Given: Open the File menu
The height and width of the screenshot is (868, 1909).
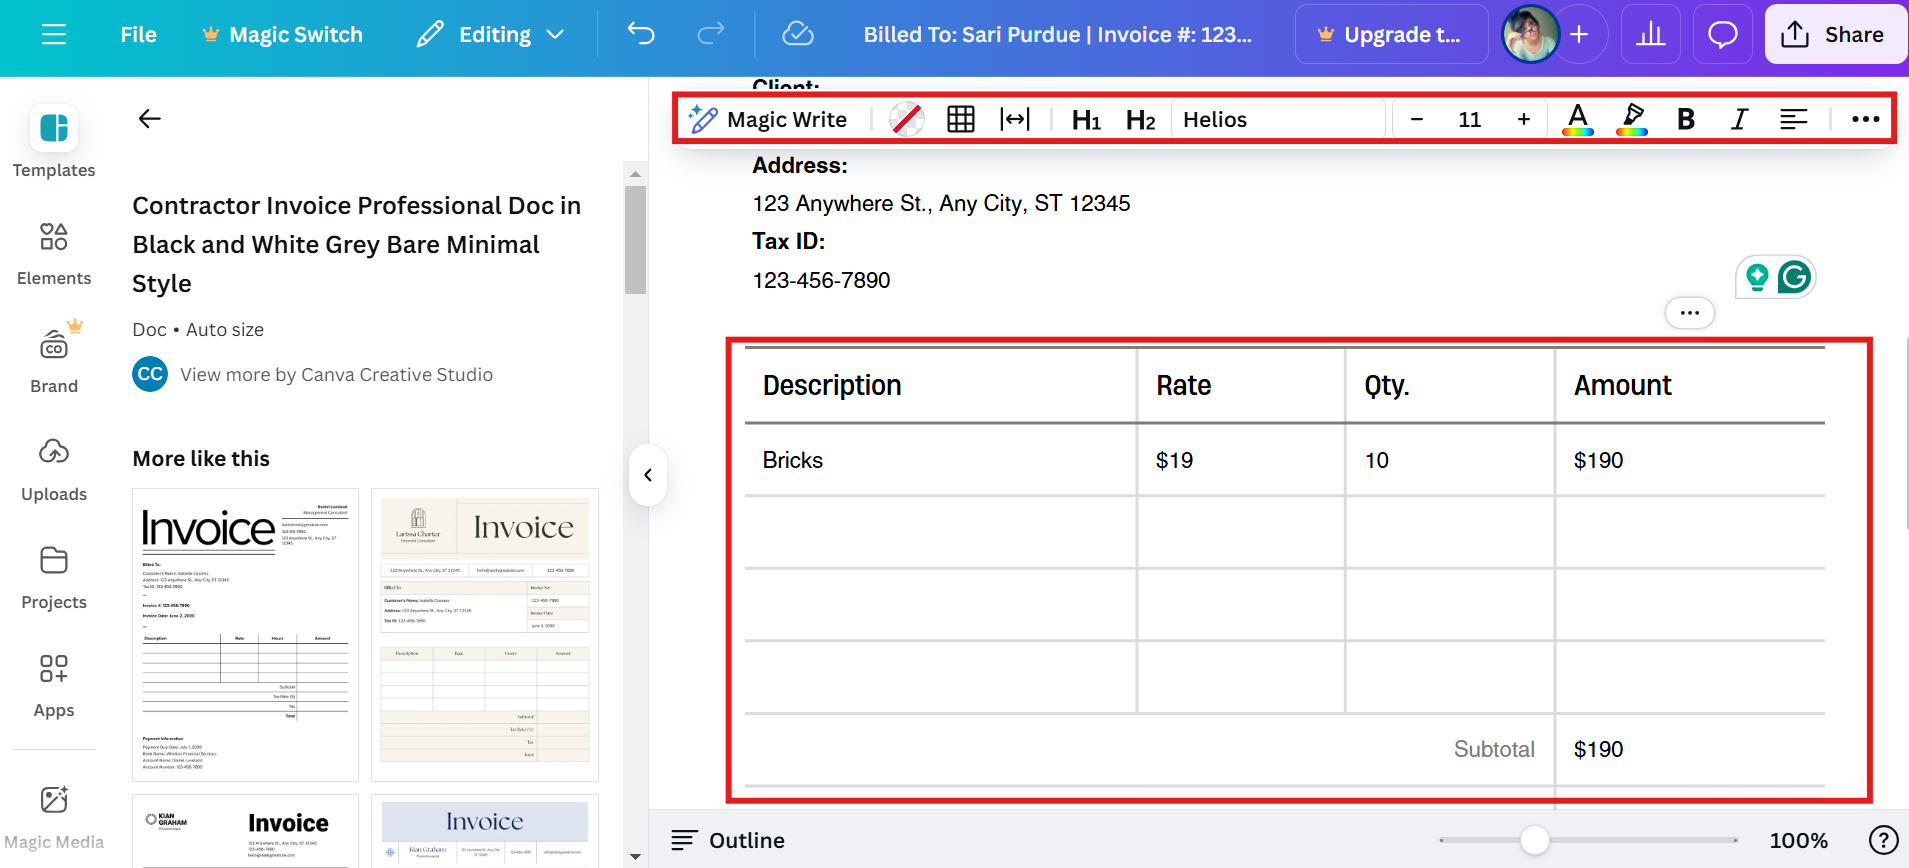Looking at the screenshot, I should (x=138, y=35).
